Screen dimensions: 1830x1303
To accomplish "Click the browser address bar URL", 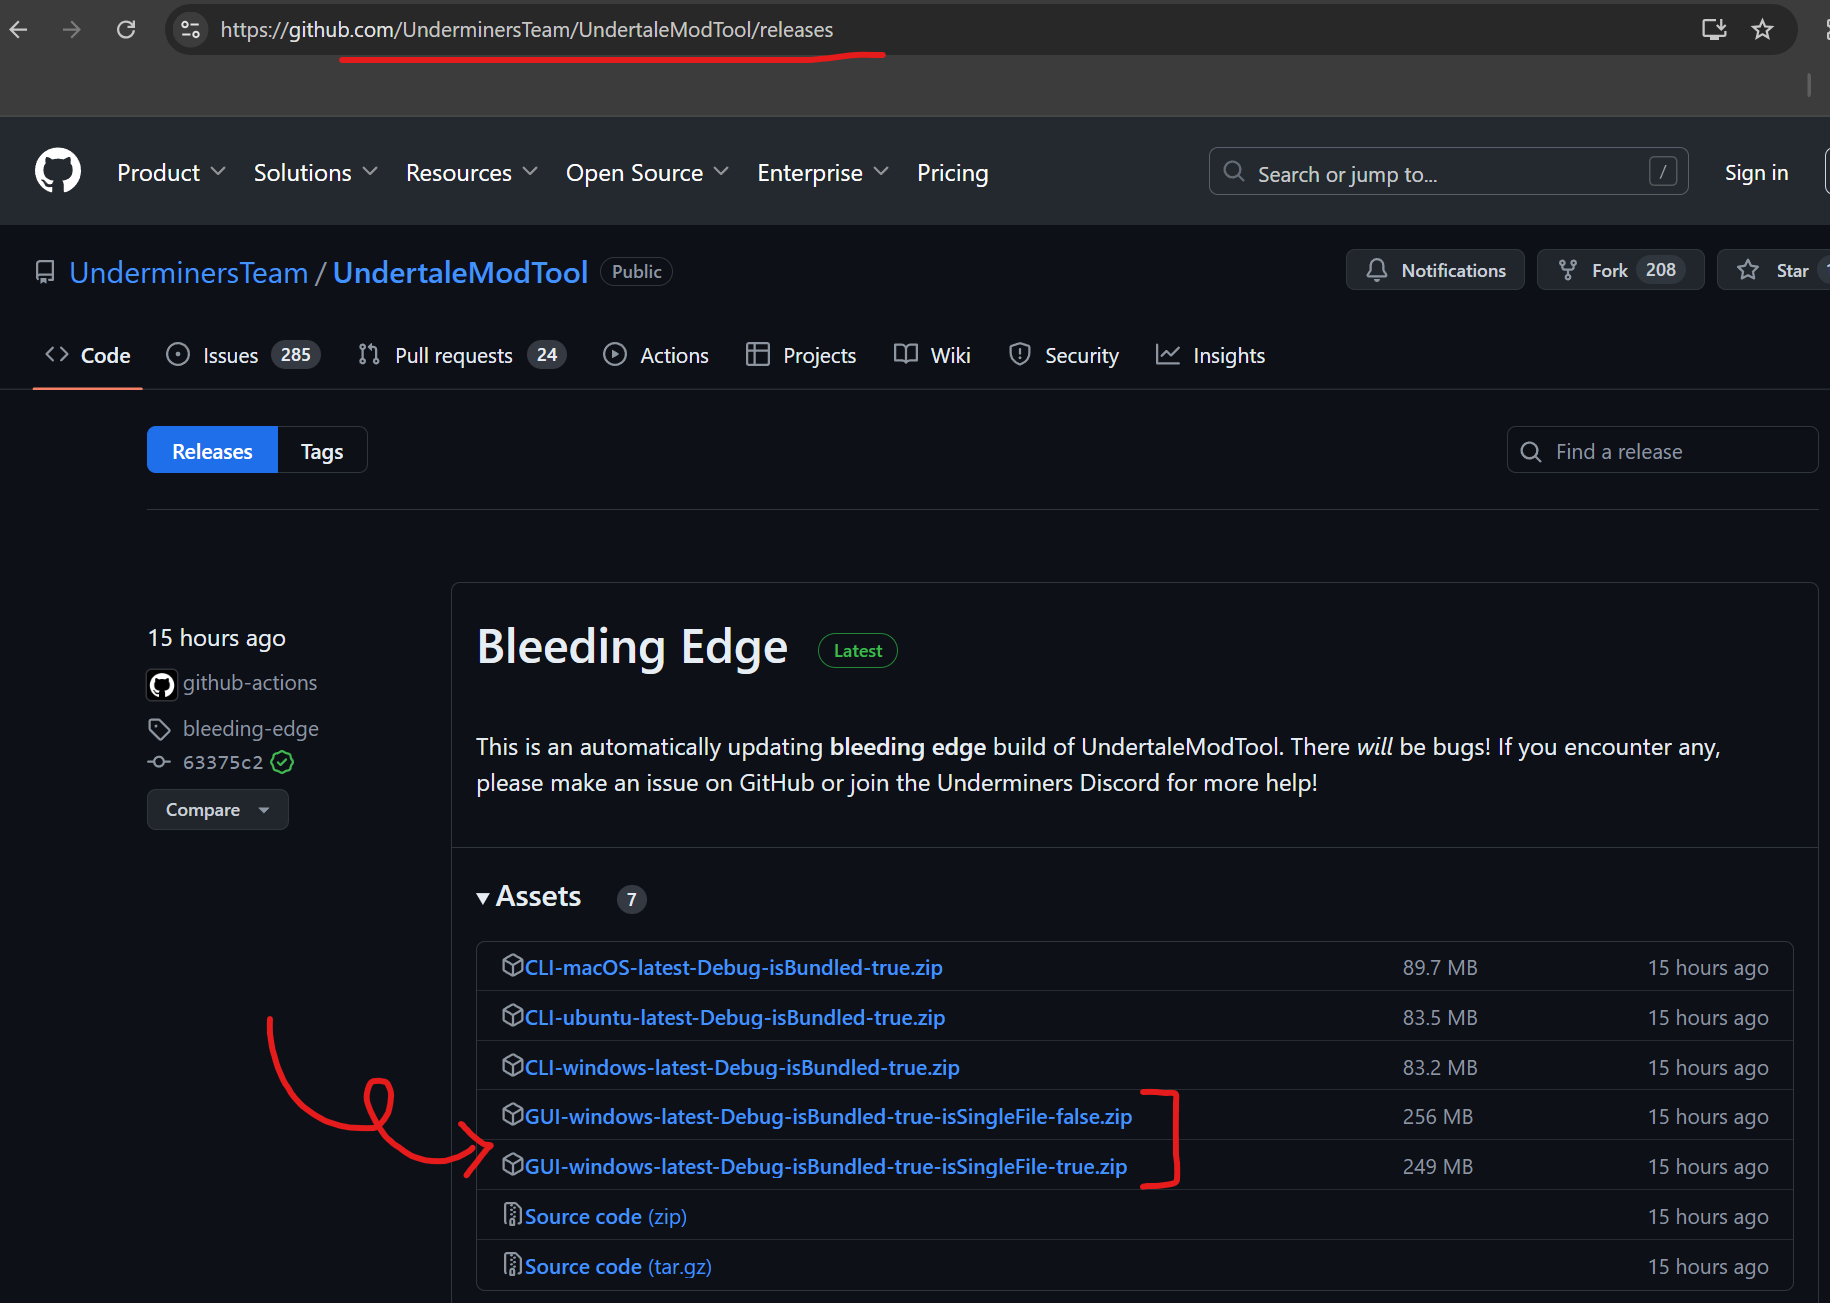I will click(x=527, y=30).
